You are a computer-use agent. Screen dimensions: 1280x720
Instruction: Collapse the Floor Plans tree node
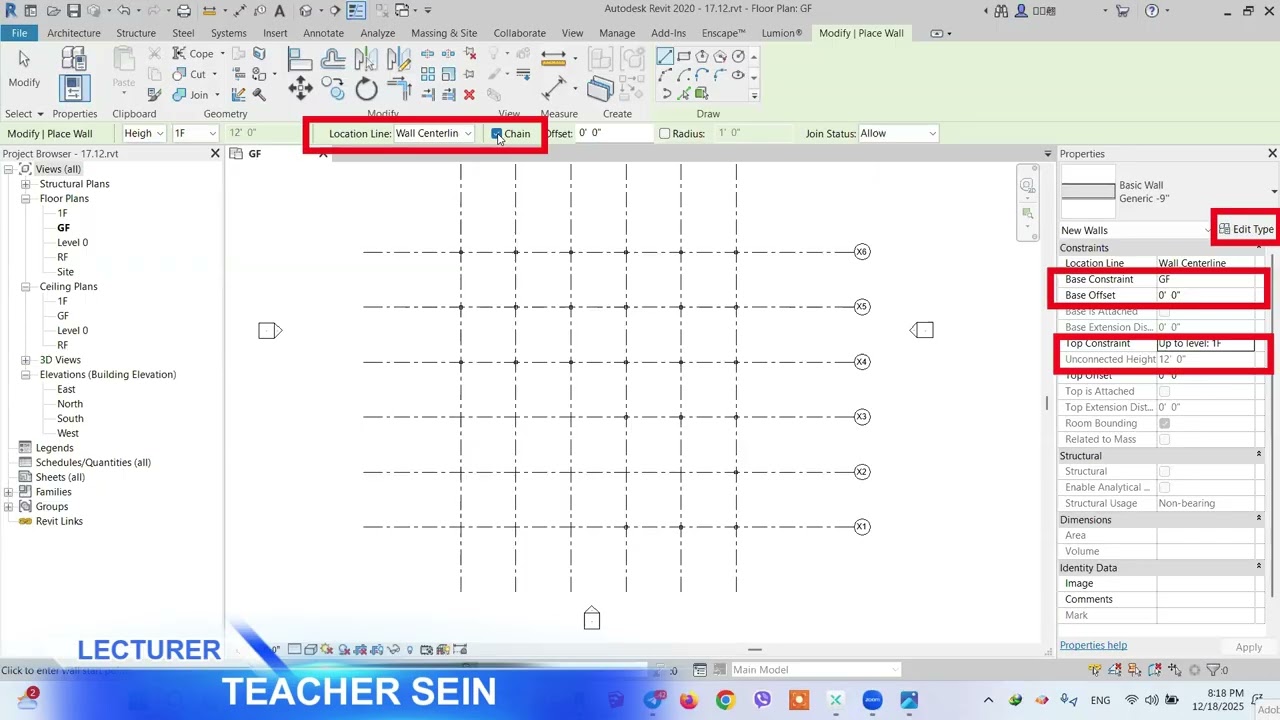pyautogui.click(x=25, y=199)
